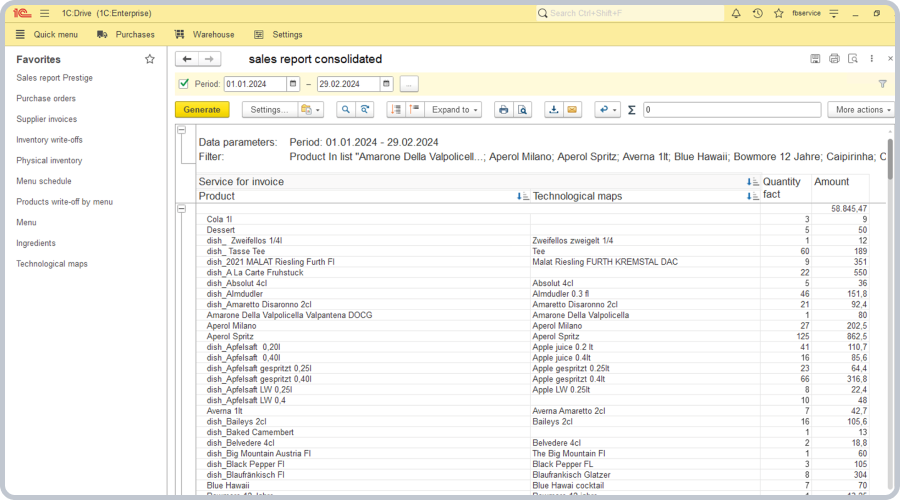Screen dimensions: 900x500
Task: Send report by email envelope icon
Action: (572, 110)
